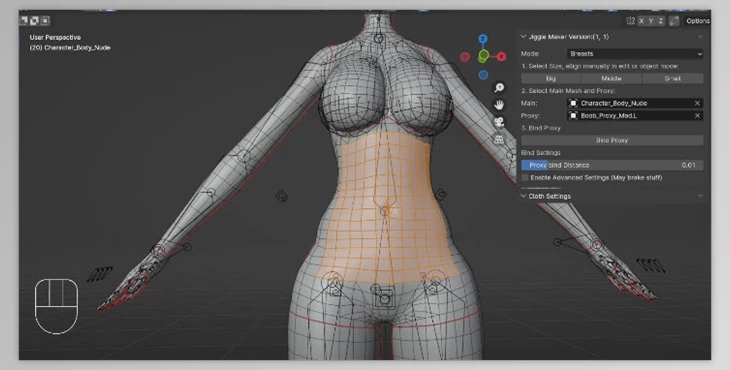730x370 pixels.
Task: Click the zoom magnifier viewport icon
Action: tap(499, 87)
